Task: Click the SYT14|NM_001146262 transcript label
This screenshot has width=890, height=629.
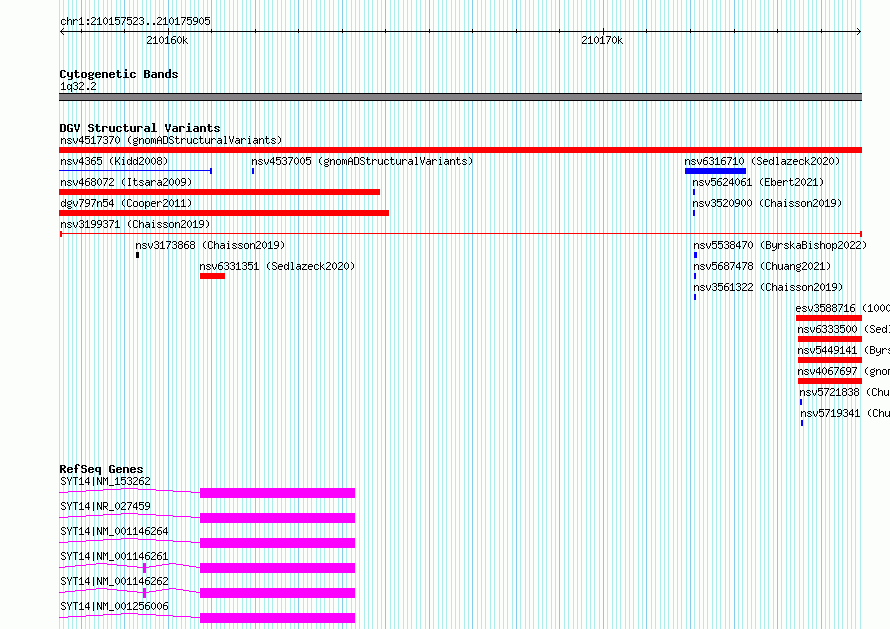Action: (x=114, y=581)
